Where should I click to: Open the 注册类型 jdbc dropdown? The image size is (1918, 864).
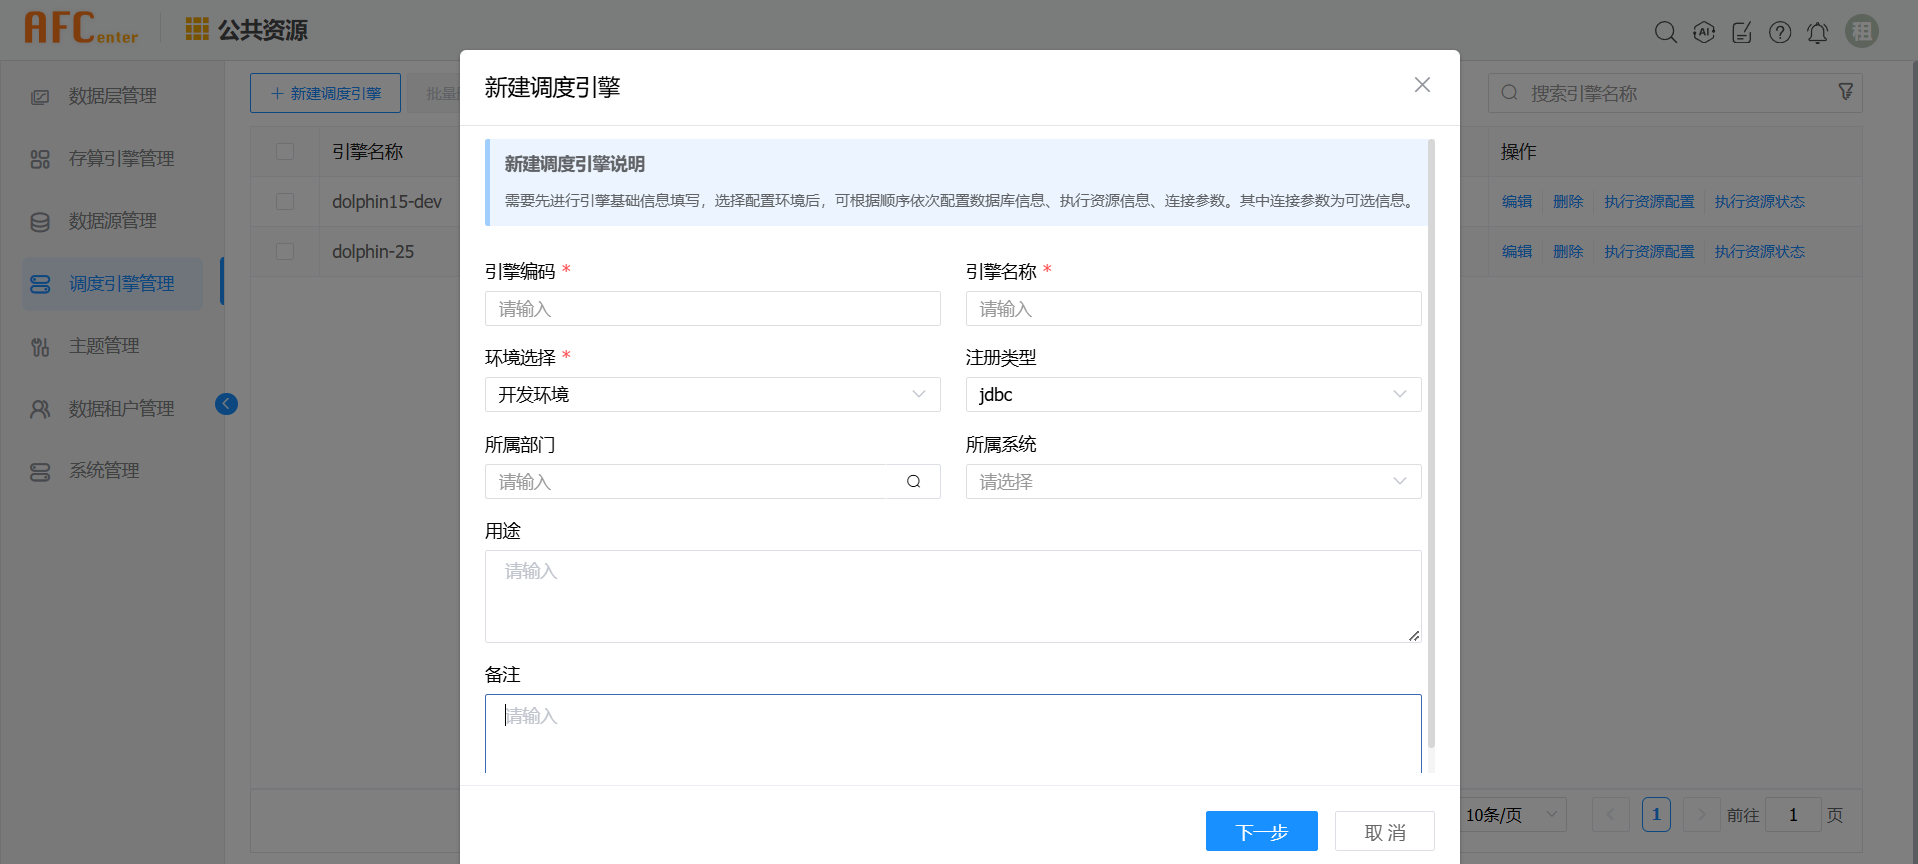(1192, 395)
